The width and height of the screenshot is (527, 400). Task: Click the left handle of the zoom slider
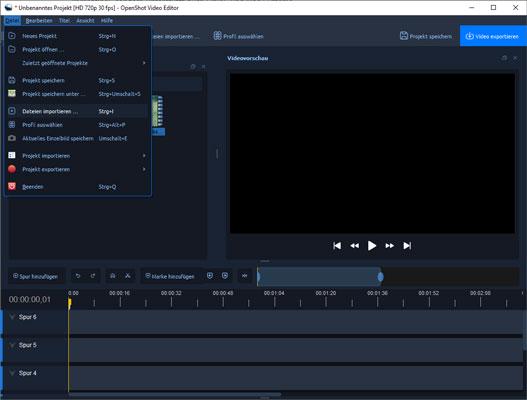[258, 277]
